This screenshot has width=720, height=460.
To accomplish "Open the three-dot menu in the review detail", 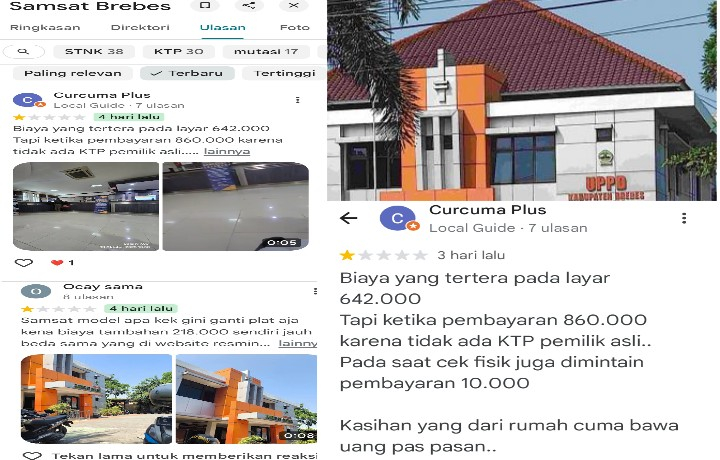I will [x=684, y=218].
